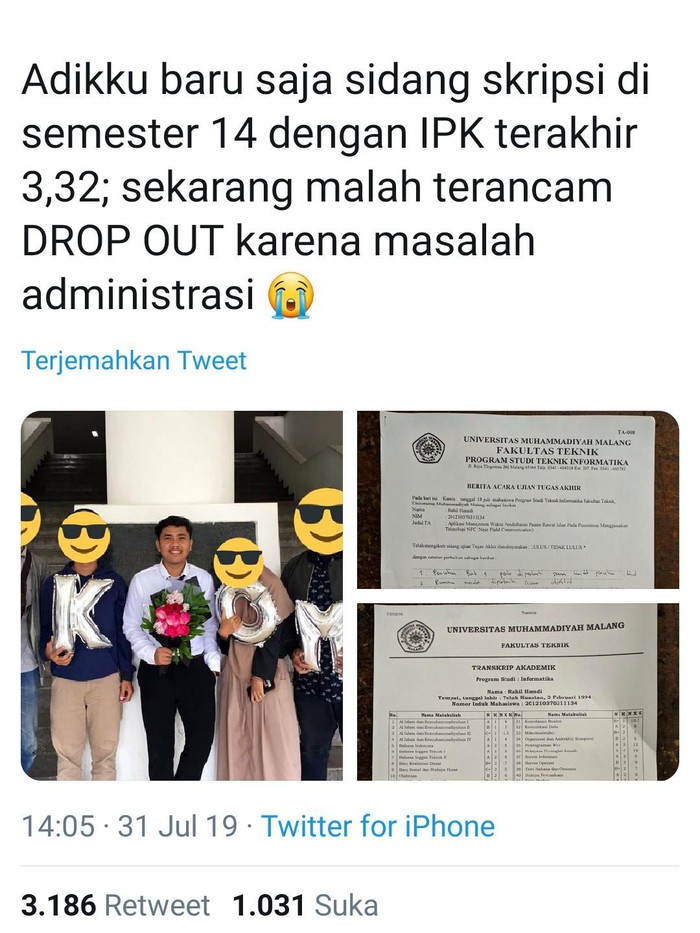
Task: Open the Transkrip Akademik document photo
Action: [x=518, y=692]
